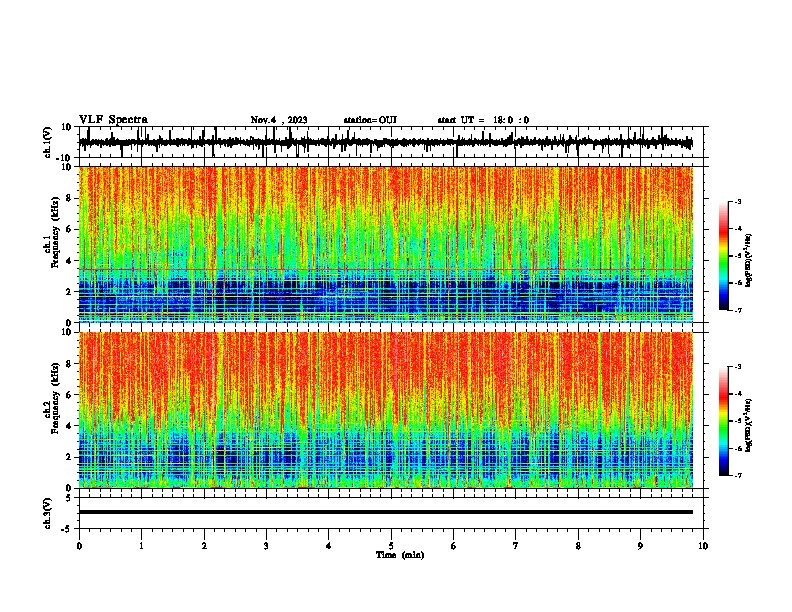Click time axis tick label "7"

[516, 546]
